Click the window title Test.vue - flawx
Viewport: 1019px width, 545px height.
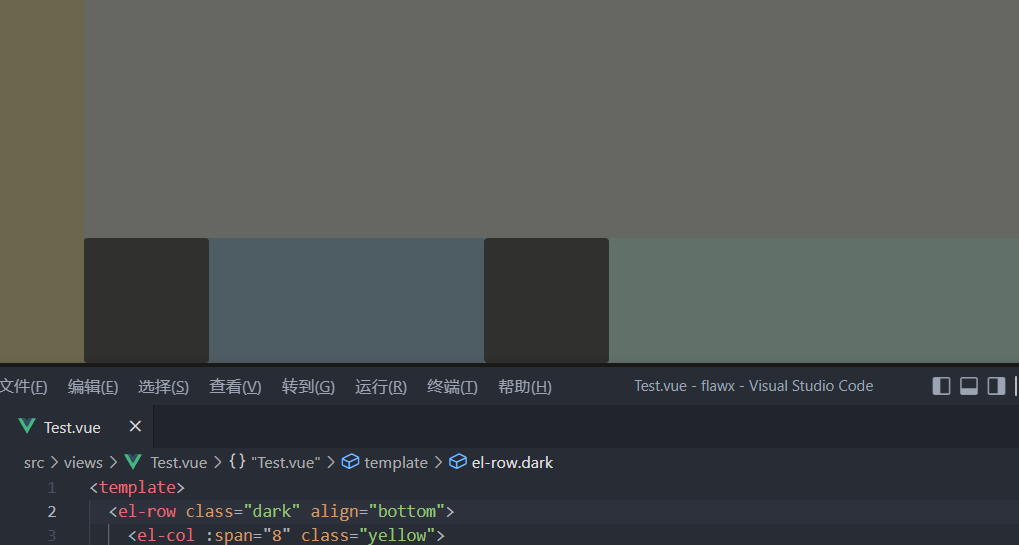[754, 386]
